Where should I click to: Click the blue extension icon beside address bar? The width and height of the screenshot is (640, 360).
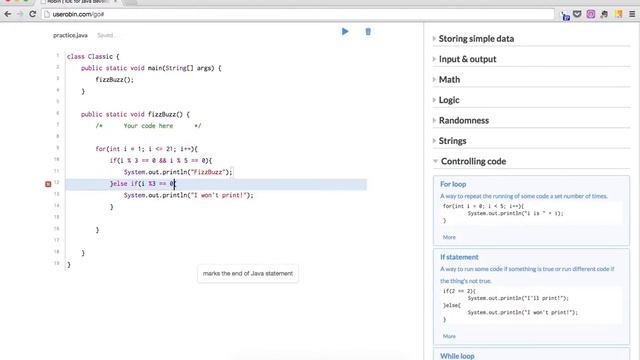point(565,16)
